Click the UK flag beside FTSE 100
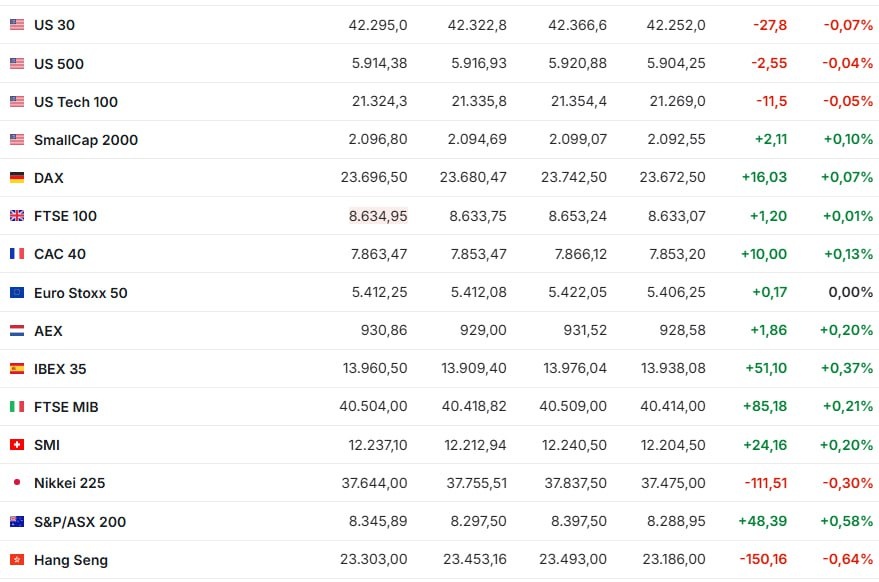This screenshot has width=879, height=582. point(17,216)
